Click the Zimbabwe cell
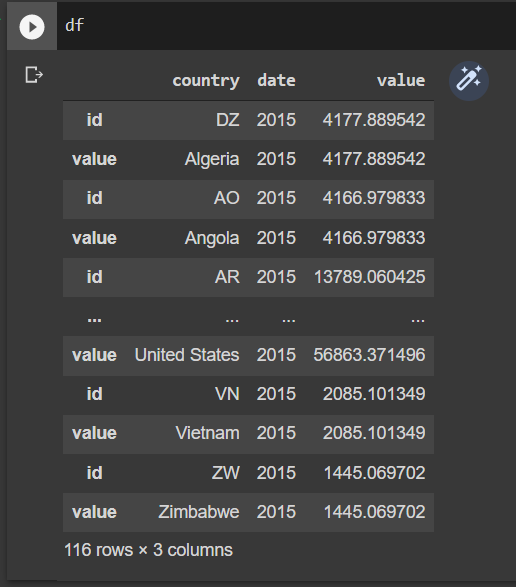The height and width of the screenshot is (587, 516). pos(199,512)
